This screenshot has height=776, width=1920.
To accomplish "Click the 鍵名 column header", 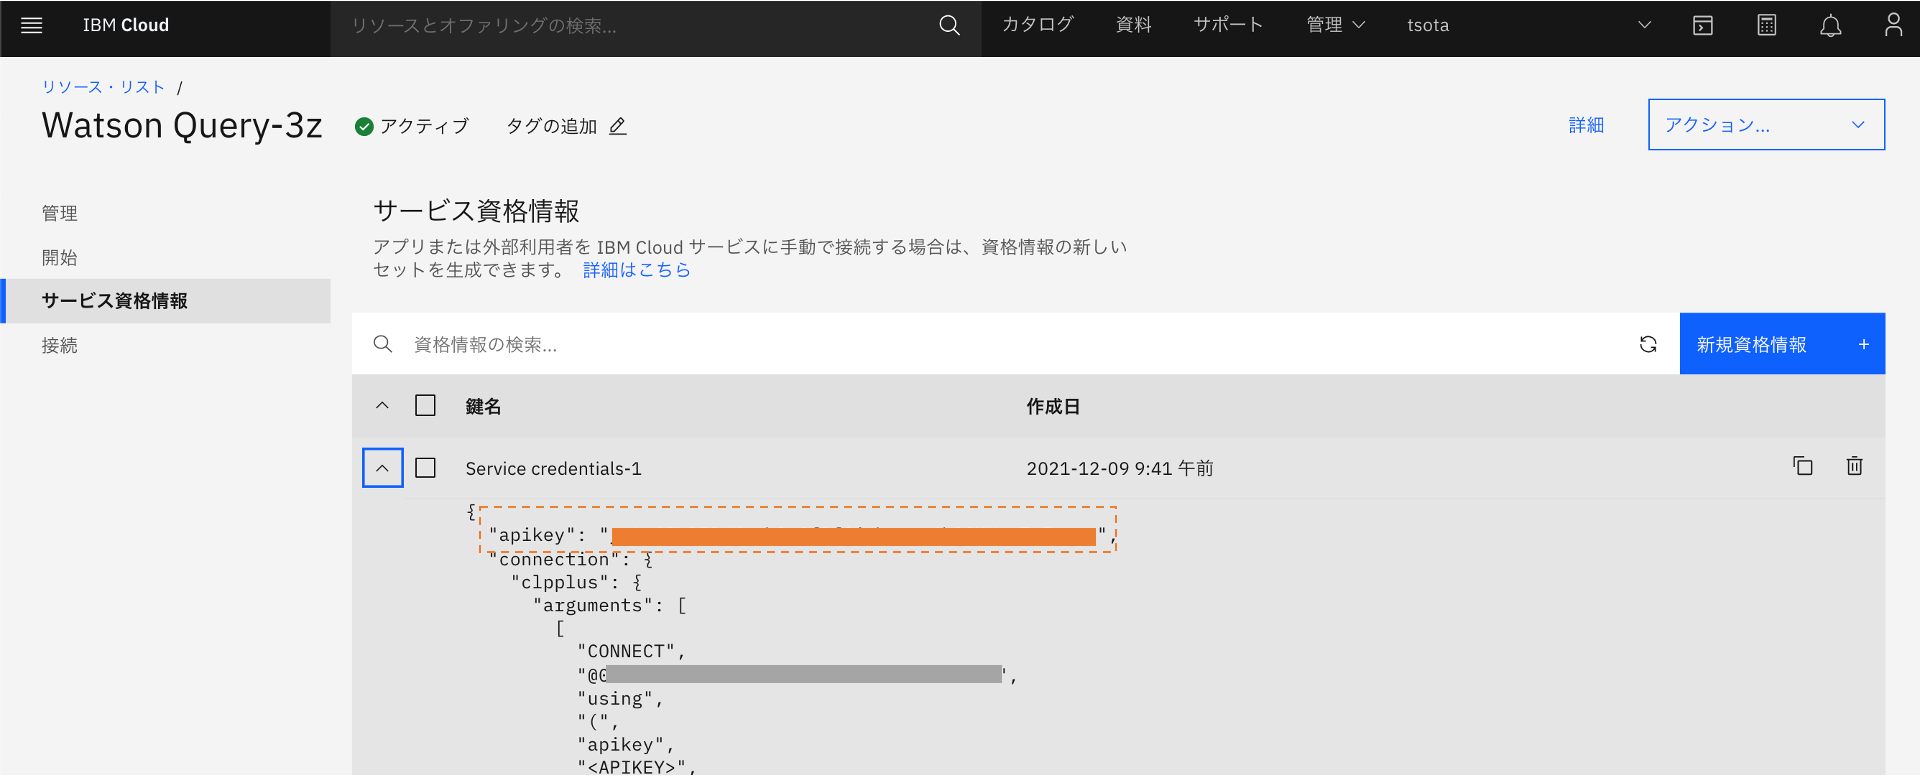I will click(x=484, y=406).
